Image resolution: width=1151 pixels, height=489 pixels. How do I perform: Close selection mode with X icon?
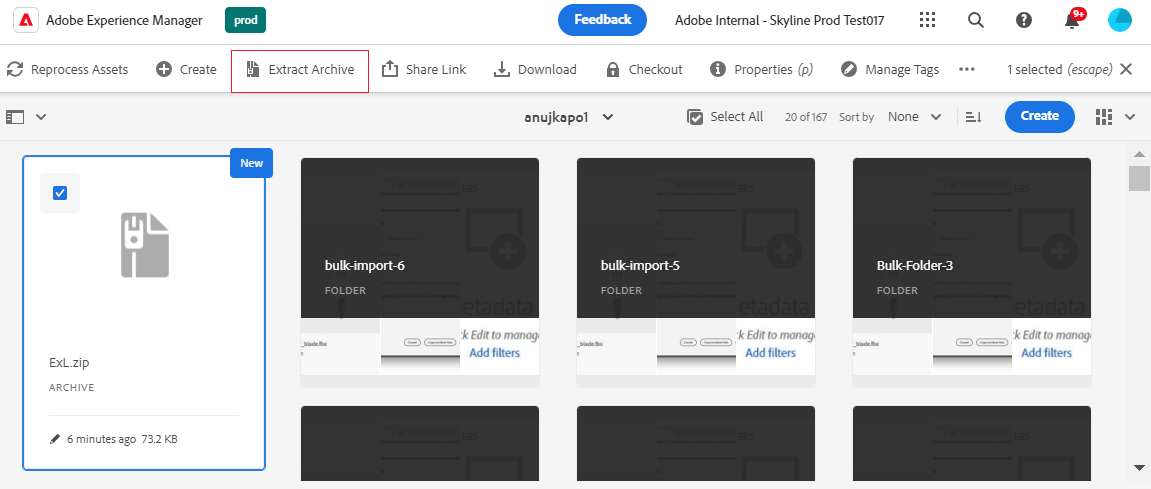(1127, 70)
